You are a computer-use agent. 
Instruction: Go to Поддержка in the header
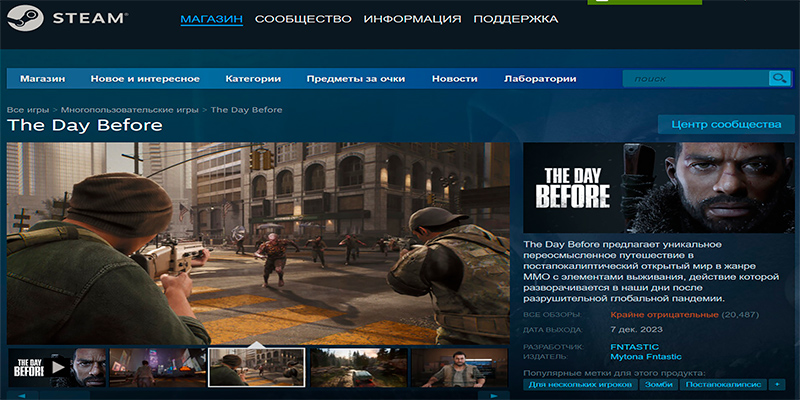[x=515, y=19]
